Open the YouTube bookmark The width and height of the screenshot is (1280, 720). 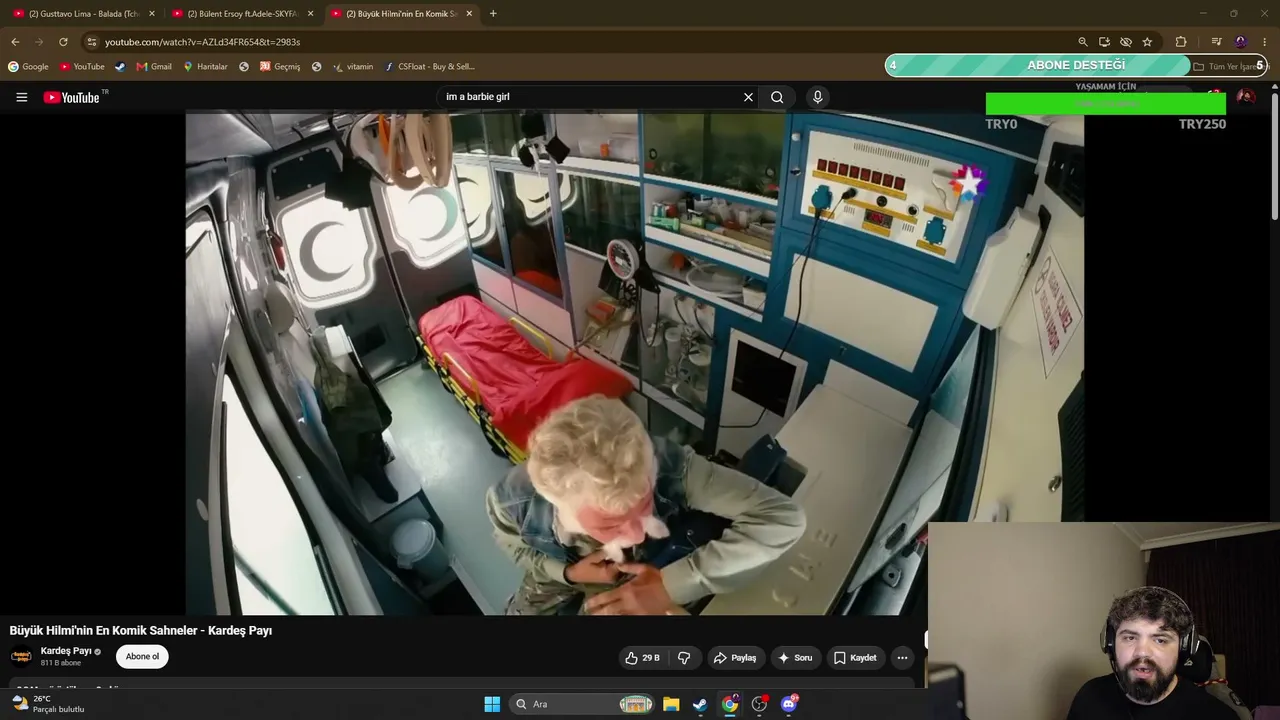tap(82, 67)
